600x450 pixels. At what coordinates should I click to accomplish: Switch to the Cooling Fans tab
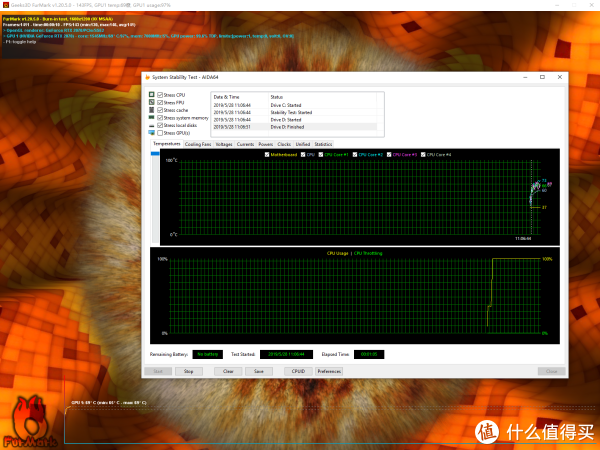click(x=198, y=144)
